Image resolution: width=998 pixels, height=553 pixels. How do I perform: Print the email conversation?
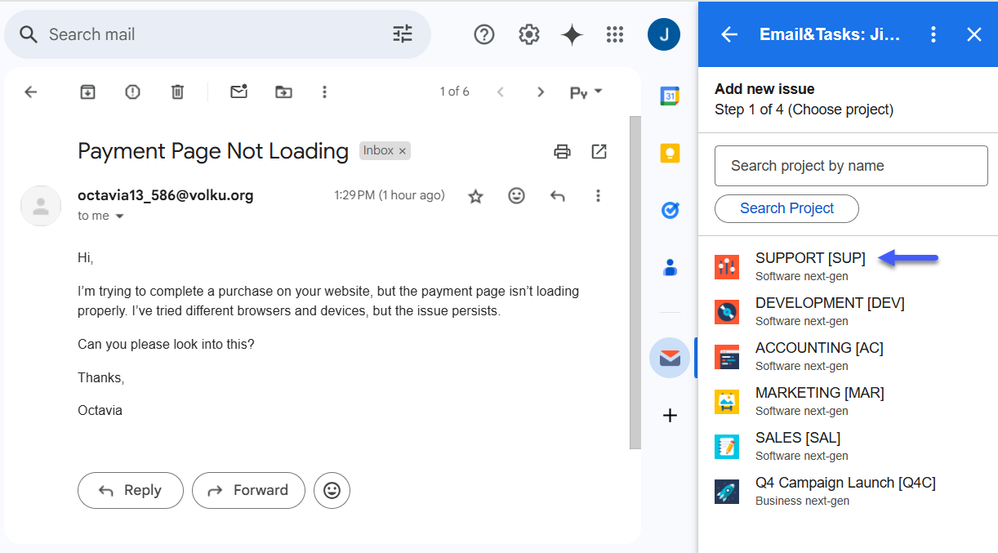562,151
